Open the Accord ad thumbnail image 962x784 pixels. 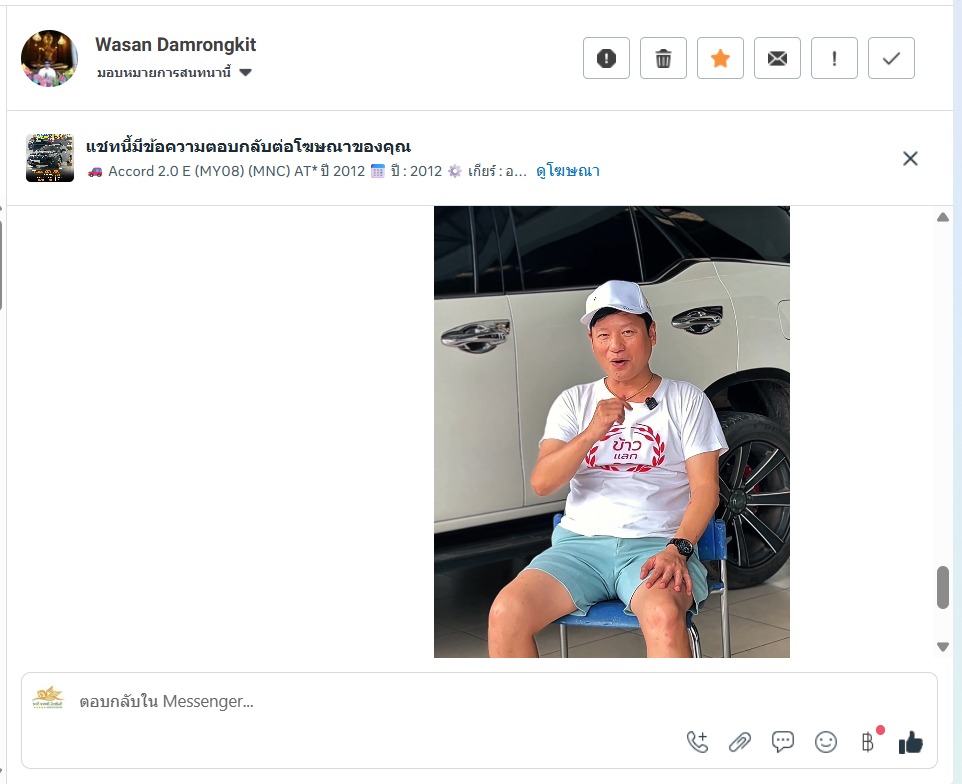click(50, 158)
